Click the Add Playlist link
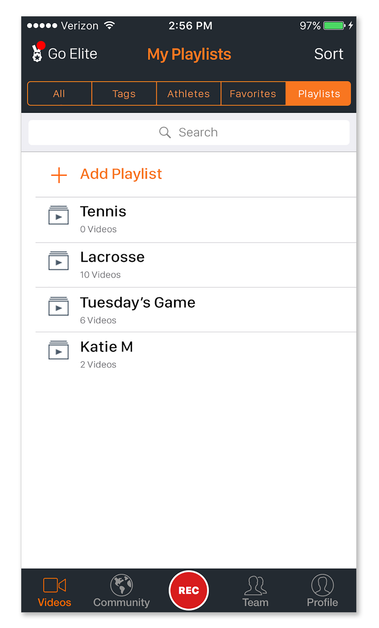This screenshot has height=628, width=379. tap(121, 174)
